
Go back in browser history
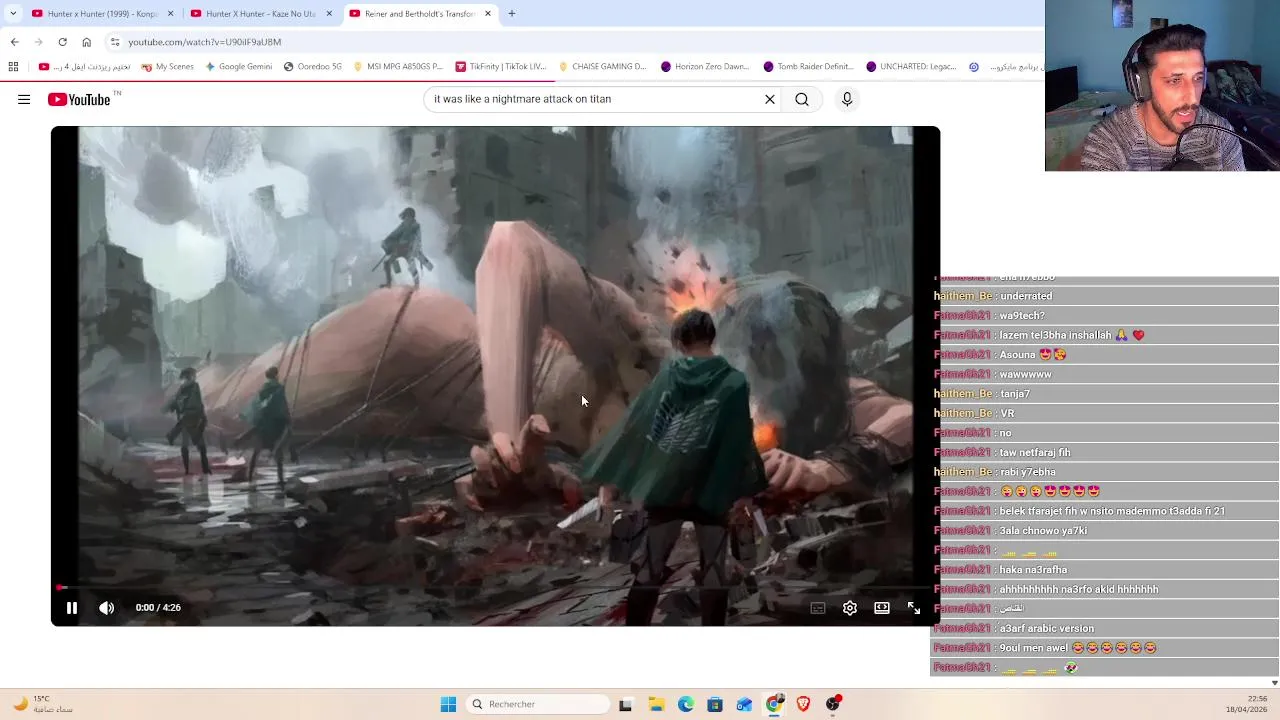[x=14, y=42]
